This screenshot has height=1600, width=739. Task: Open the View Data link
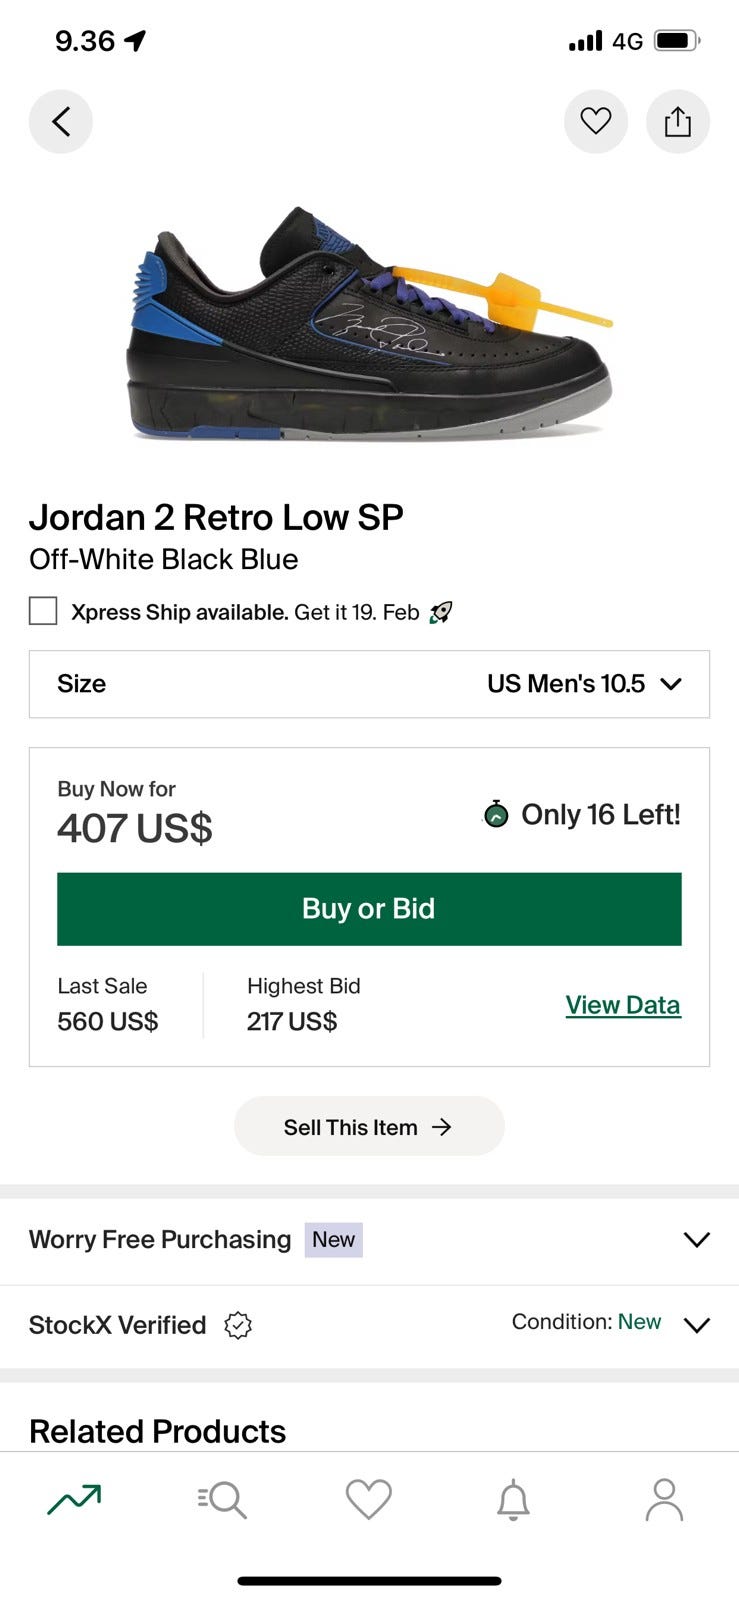pos(622,1005)
